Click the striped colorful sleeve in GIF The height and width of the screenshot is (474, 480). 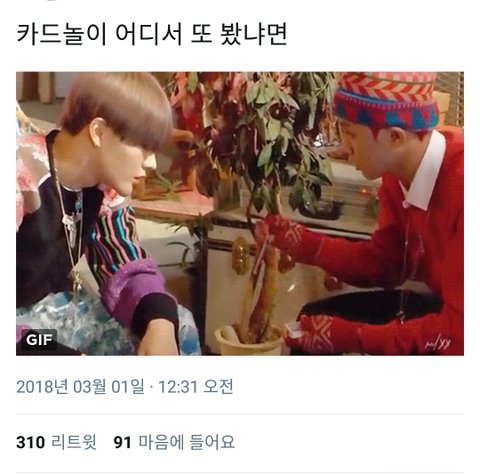point(113,240)
